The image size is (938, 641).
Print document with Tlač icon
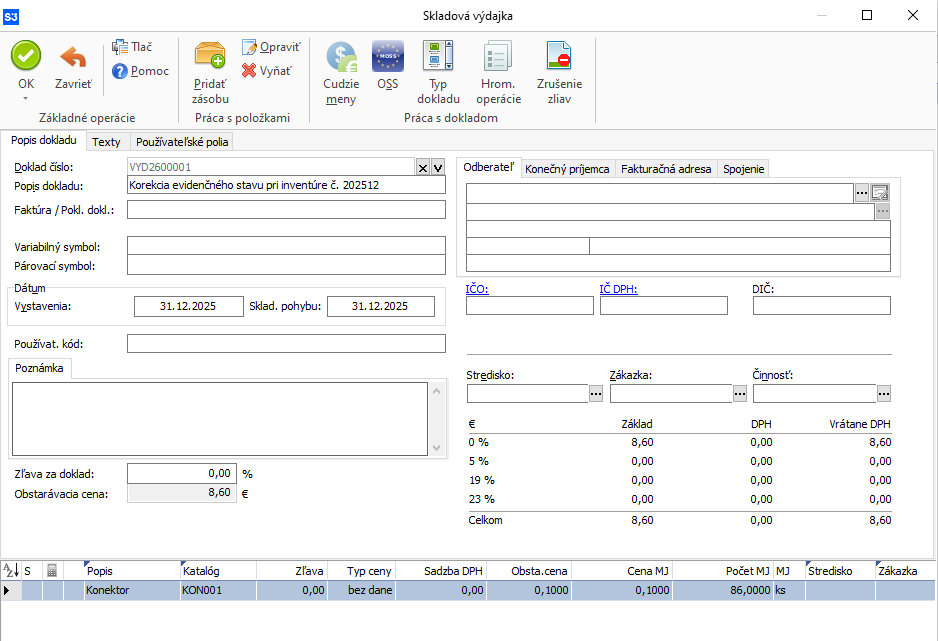click(121, 47)
